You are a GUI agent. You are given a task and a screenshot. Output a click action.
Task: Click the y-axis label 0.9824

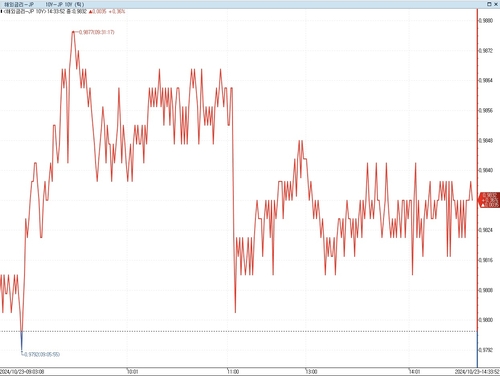coord(486,230)
